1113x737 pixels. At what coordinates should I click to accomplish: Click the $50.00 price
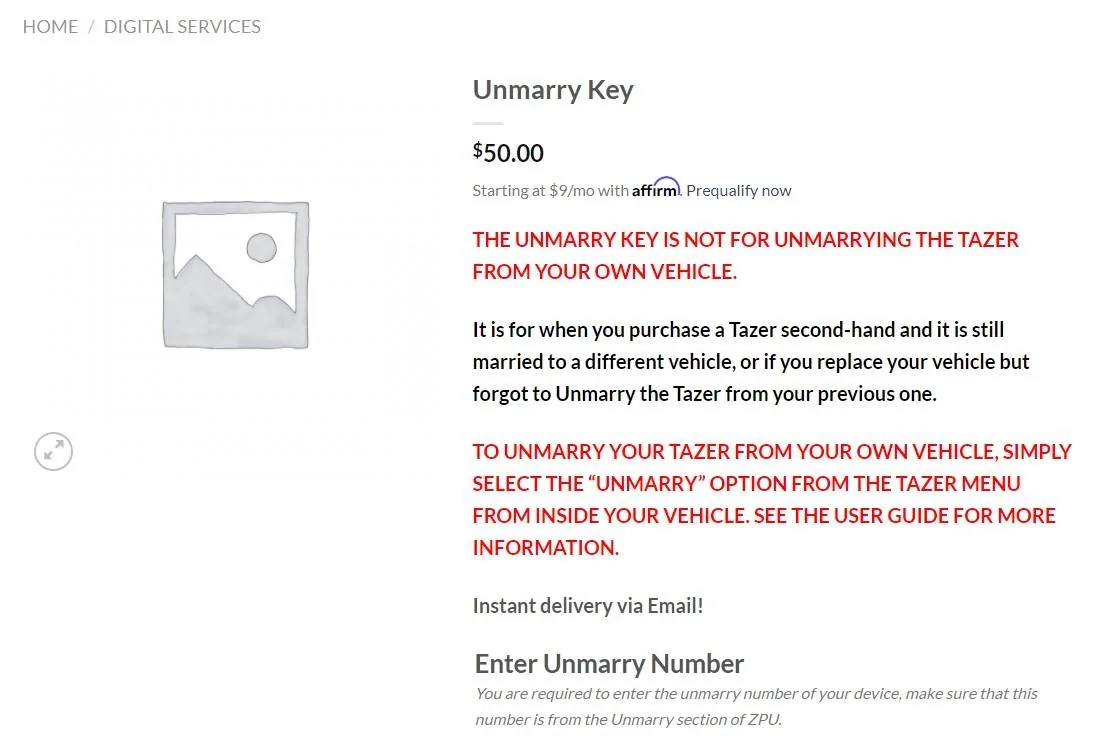click(x=508, y=153)
